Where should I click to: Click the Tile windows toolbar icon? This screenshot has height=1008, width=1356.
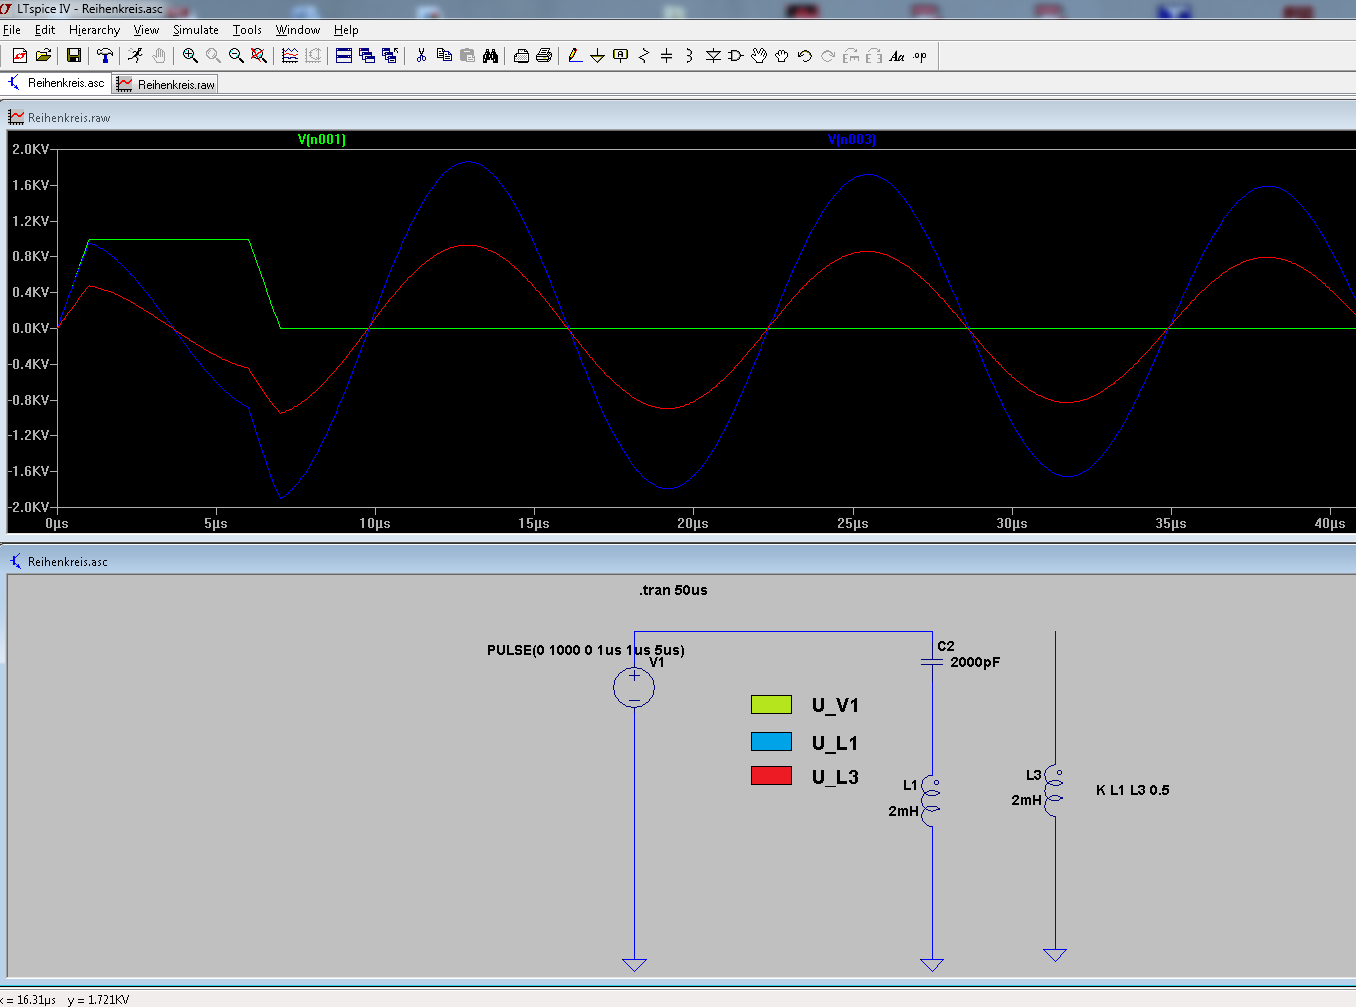click(343, 56)
